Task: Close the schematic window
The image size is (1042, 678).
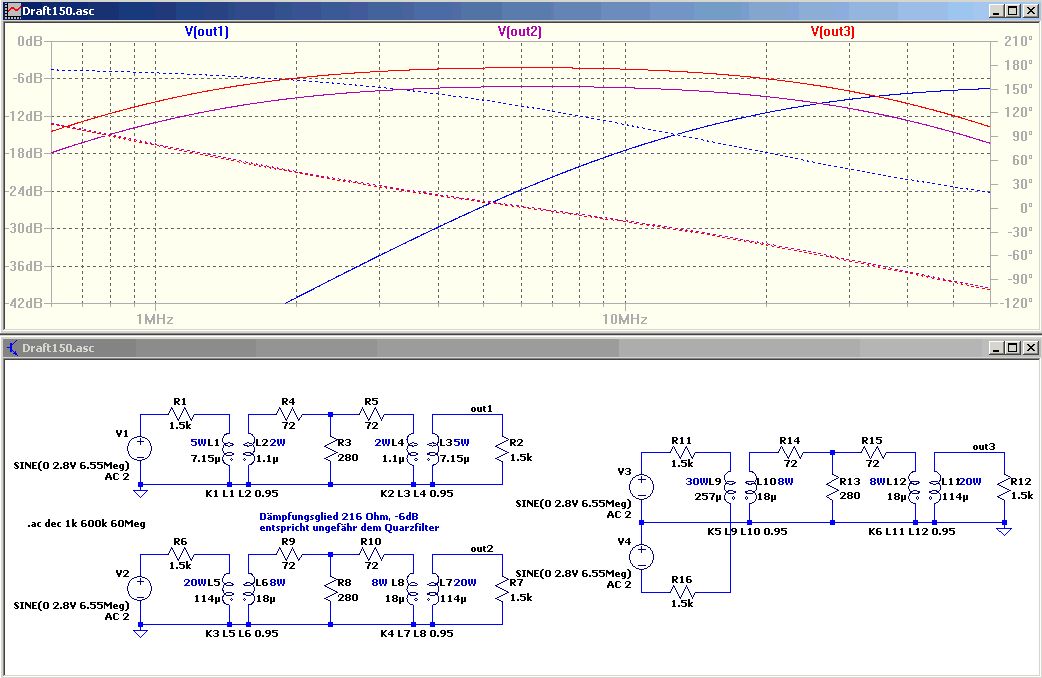Action: 1029,348
